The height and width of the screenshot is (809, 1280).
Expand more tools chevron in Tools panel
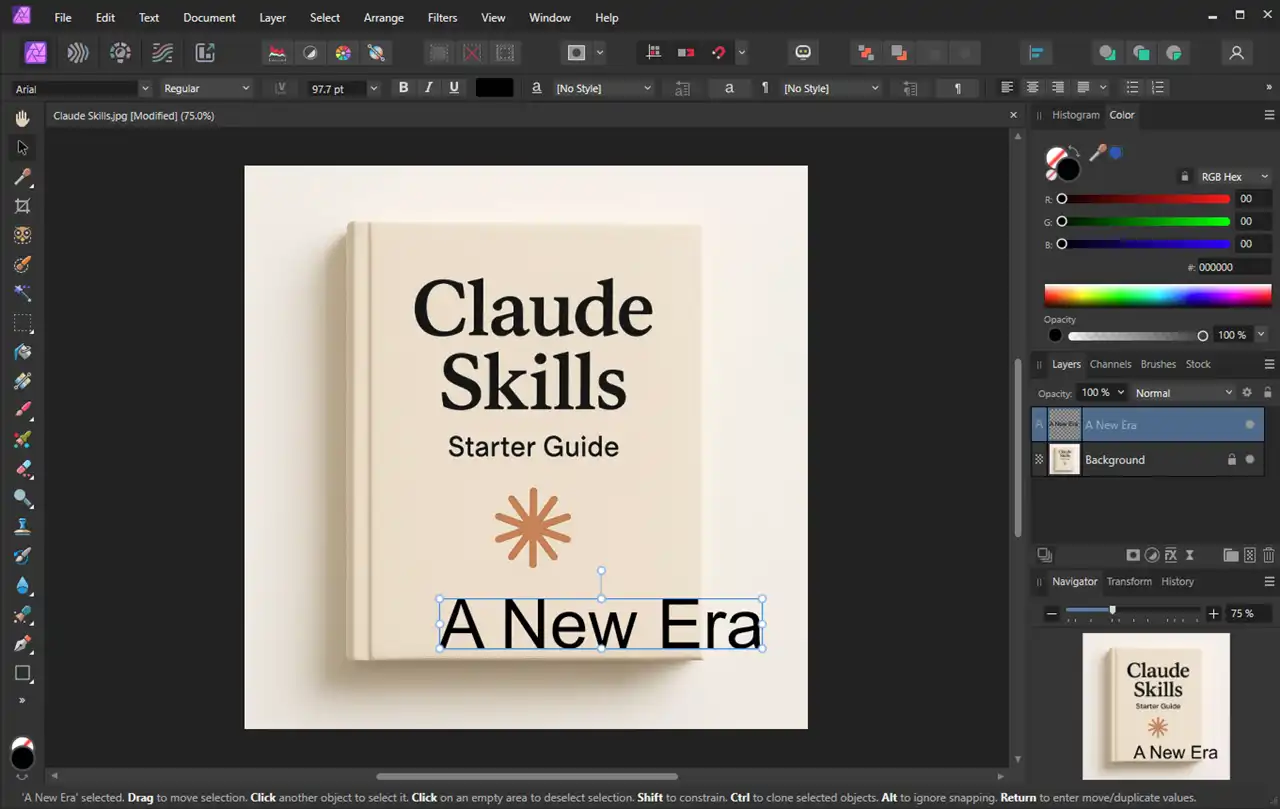(x=22, y=700)
